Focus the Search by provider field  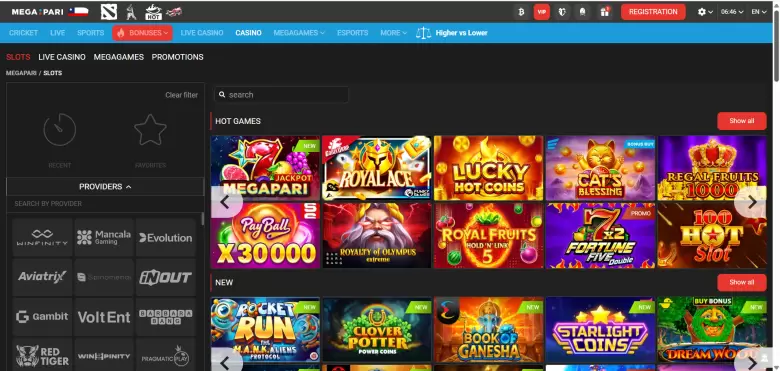click(x=105, y=204)
